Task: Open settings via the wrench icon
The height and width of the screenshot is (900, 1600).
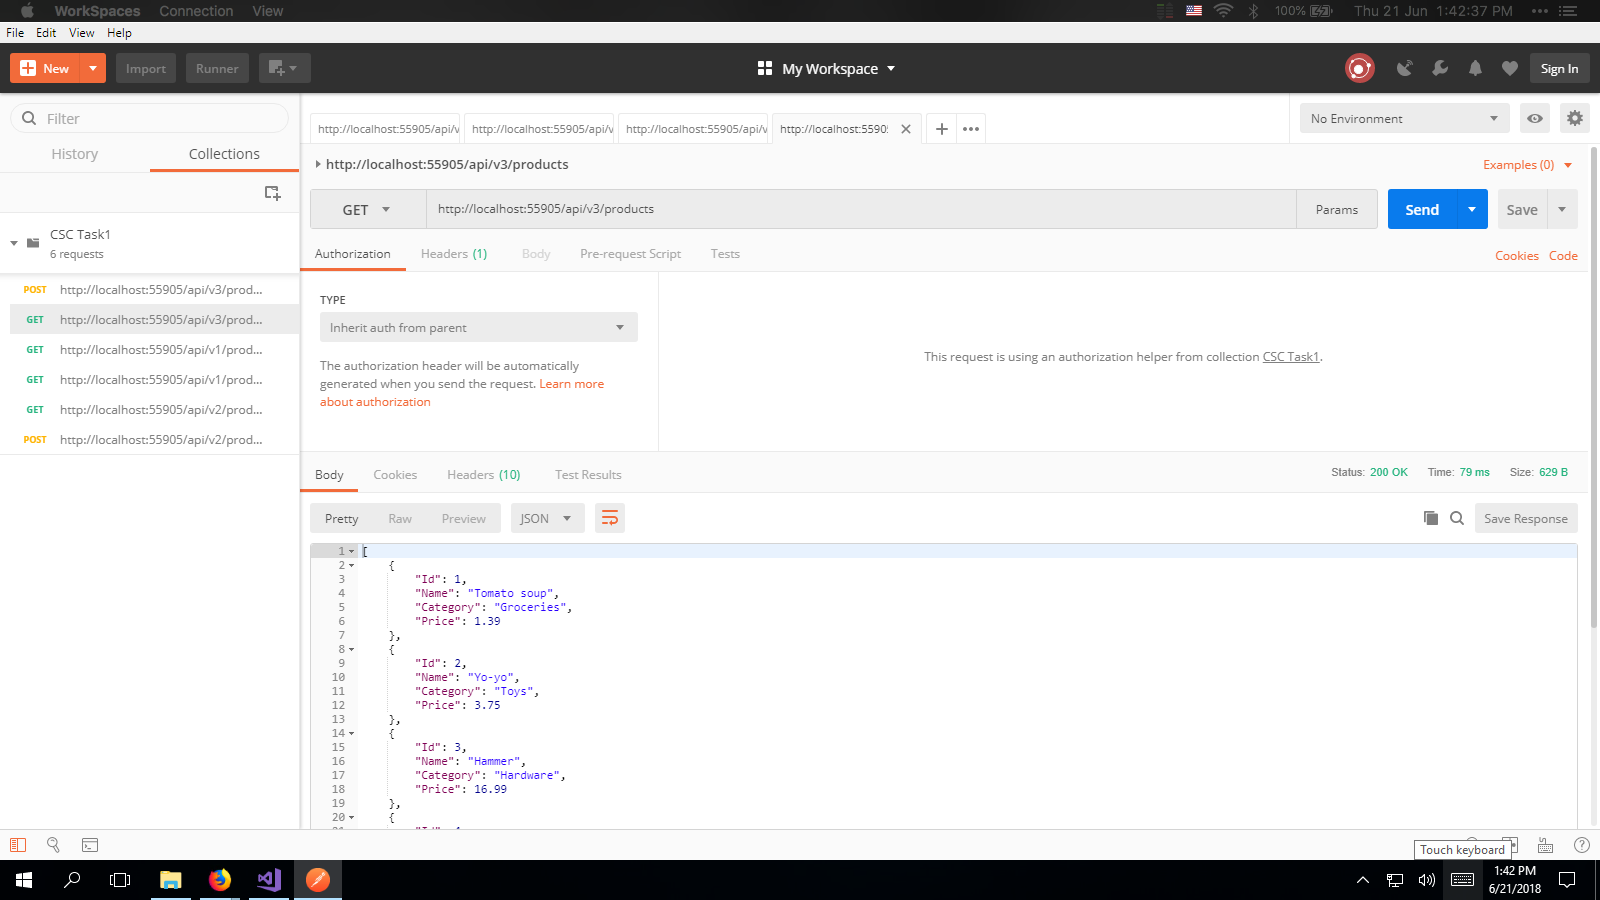Action: tap(1440, 68)
